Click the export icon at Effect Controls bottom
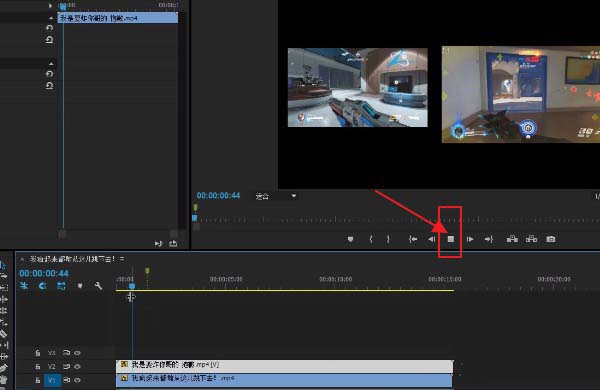Screen dimensions: 600x390 (x=173, y=243)
